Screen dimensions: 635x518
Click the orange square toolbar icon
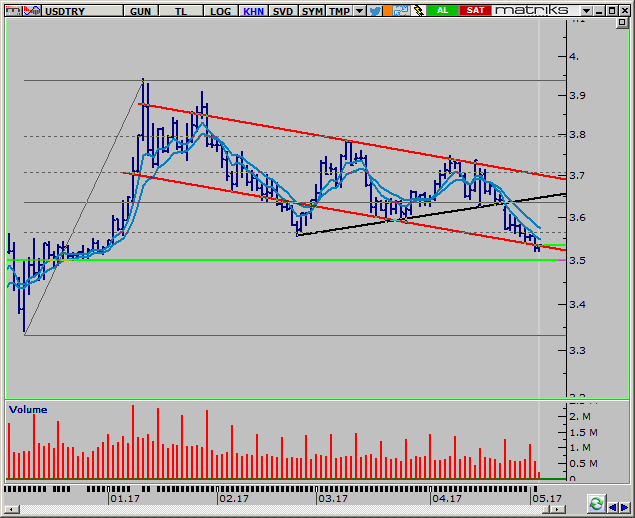point(388,10)
